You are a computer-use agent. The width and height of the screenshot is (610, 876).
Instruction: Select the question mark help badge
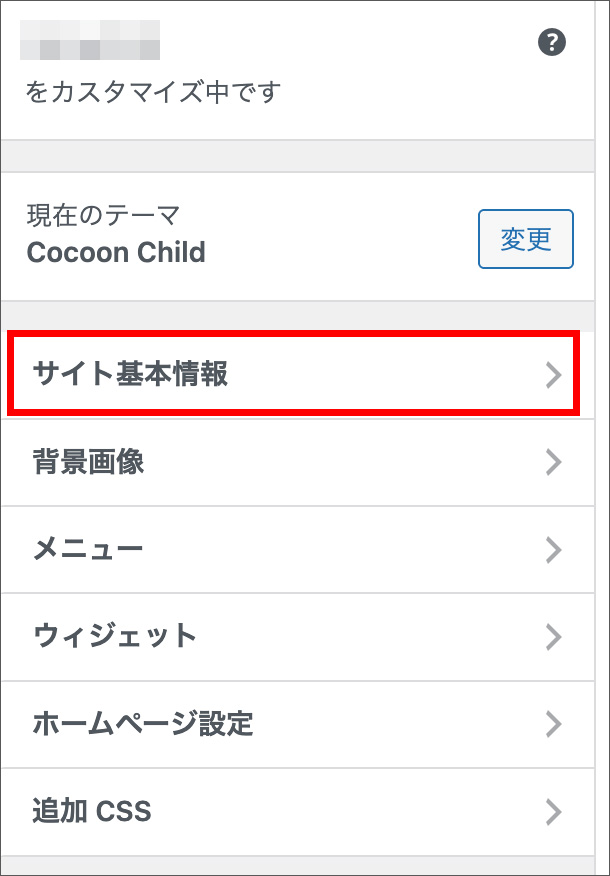(x=551, y=42)
